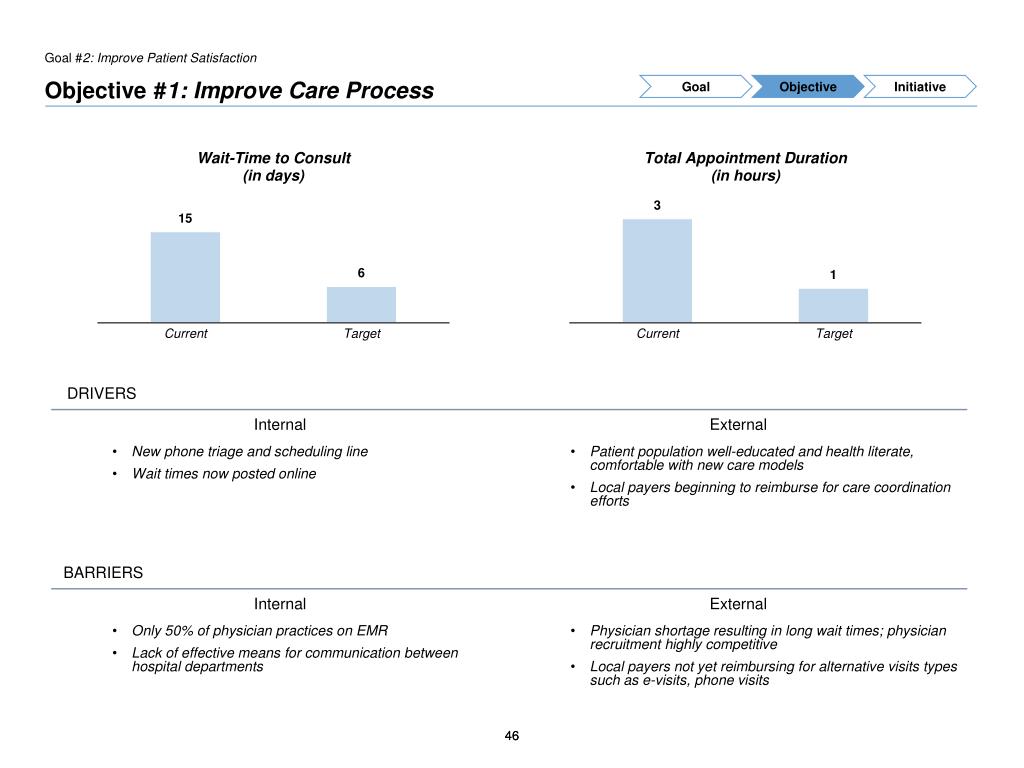Click the page number 46
Image resolution: width=1024 pixels, height=768 pixels.
512,737
